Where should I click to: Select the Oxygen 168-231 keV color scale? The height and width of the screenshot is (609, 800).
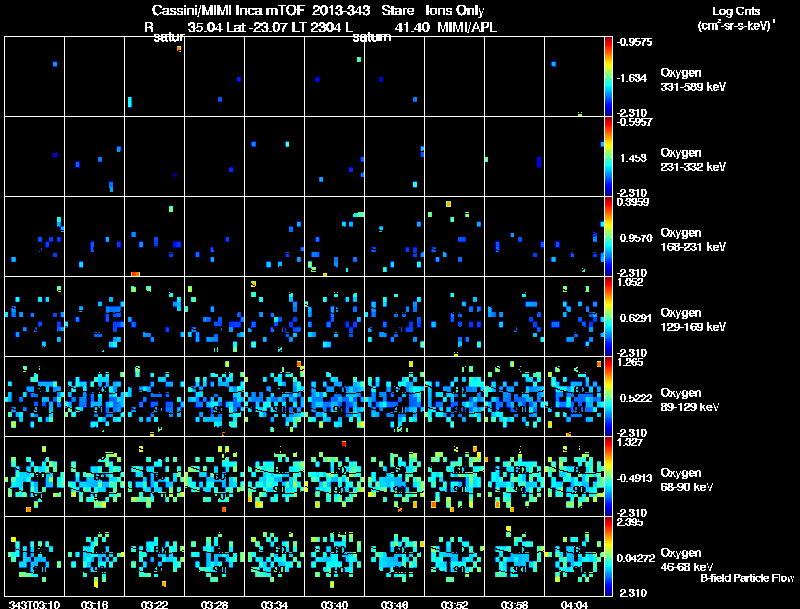coord(609,236)
